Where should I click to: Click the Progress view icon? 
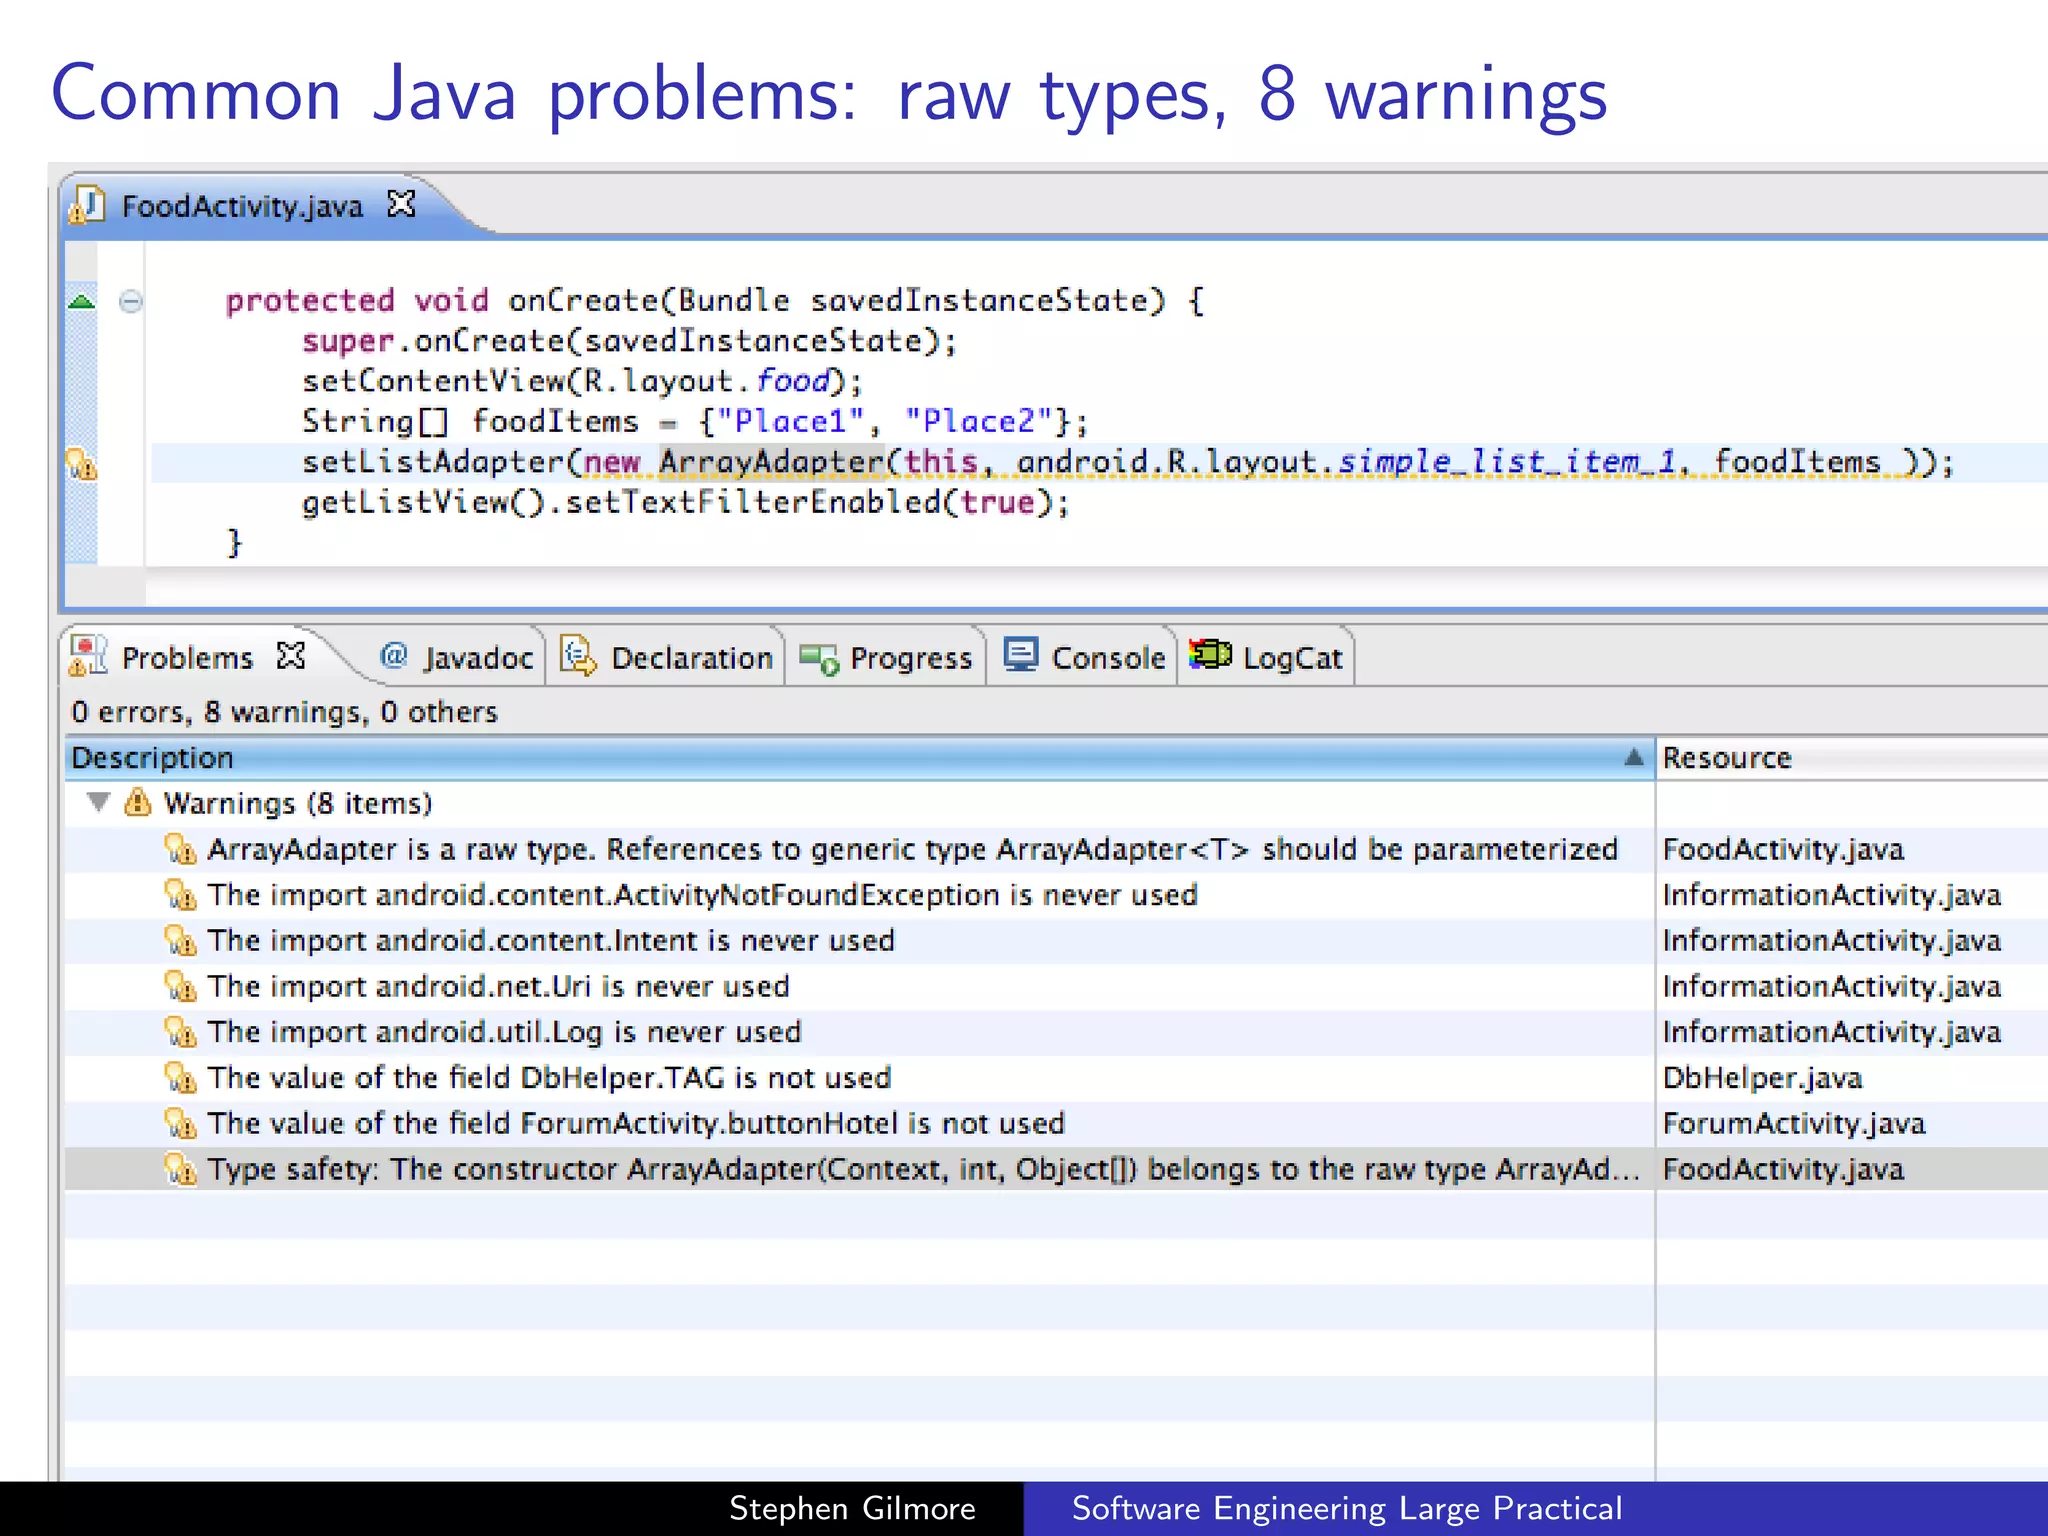tap(819, 659)
